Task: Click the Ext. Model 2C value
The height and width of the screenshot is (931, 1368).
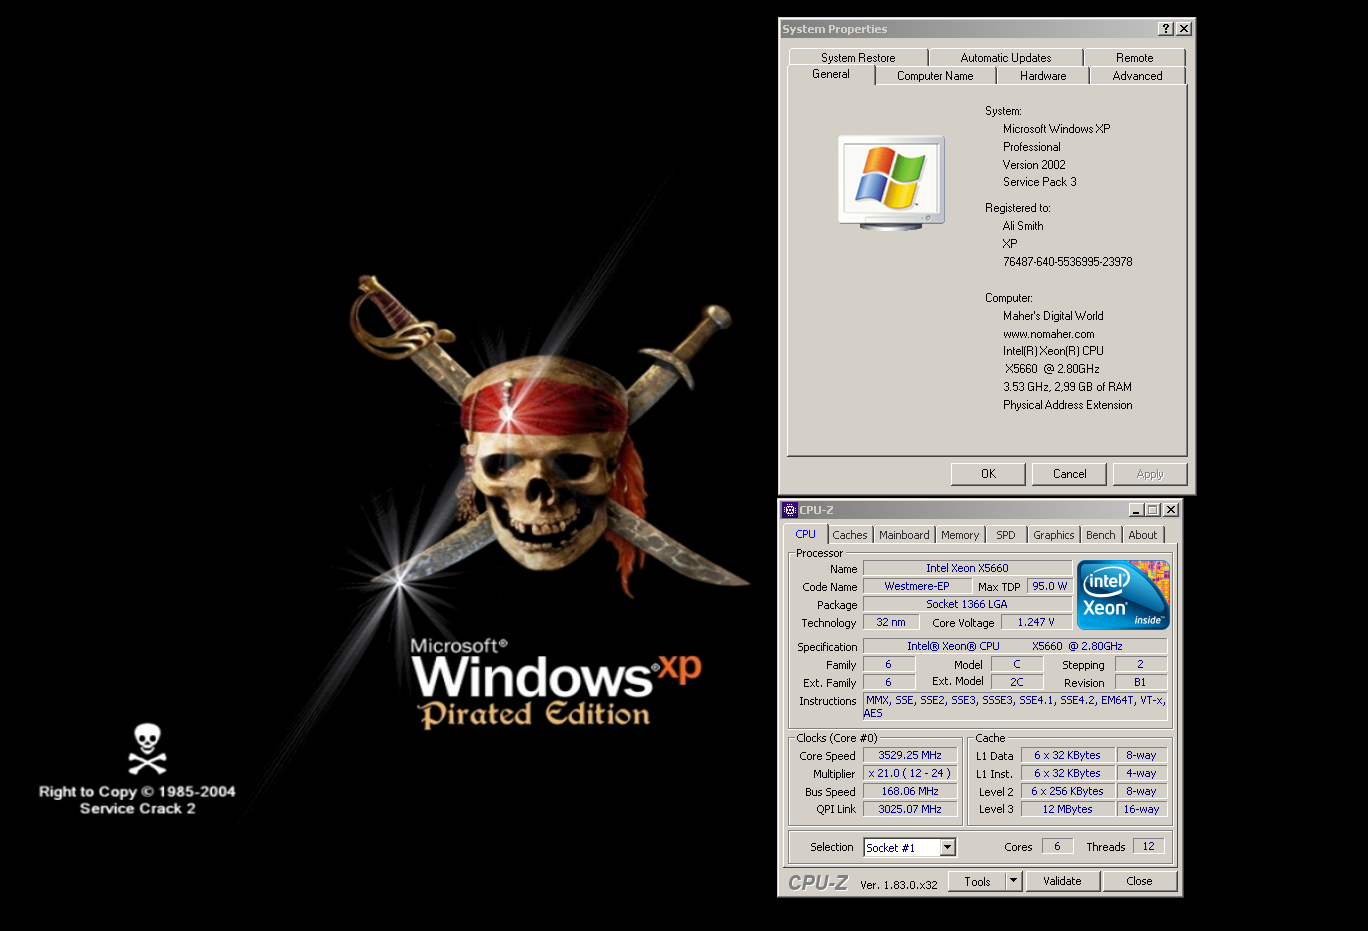Action: pos(1017,682)
